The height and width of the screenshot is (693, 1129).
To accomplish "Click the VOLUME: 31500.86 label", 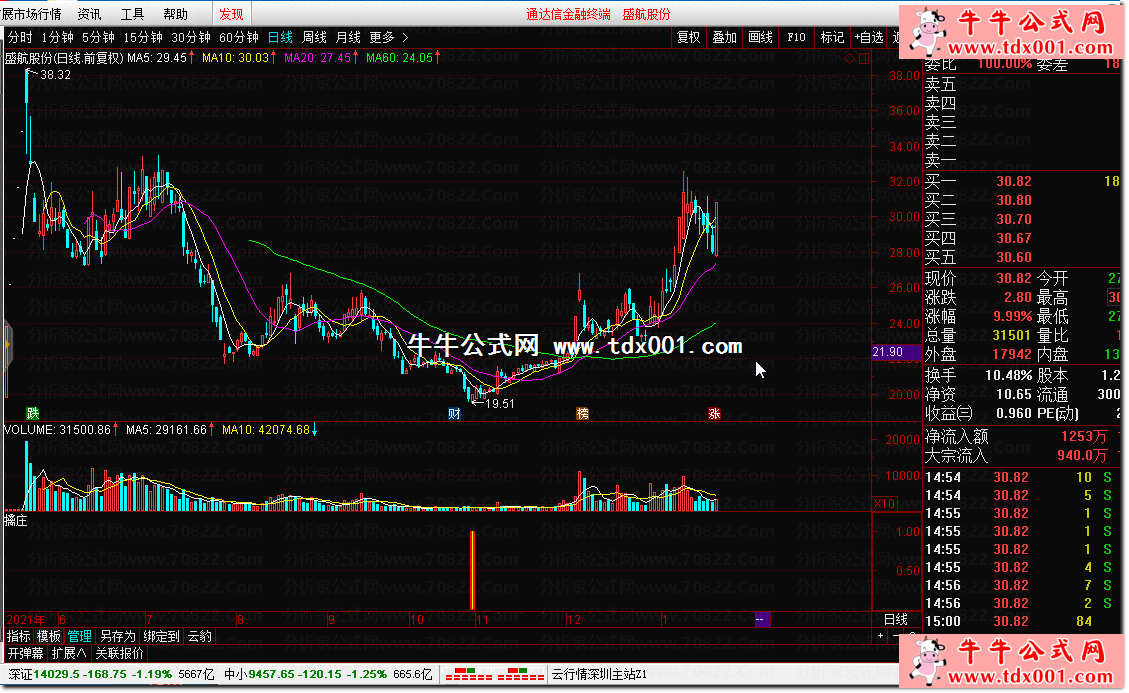I will [x=58, y=430].
